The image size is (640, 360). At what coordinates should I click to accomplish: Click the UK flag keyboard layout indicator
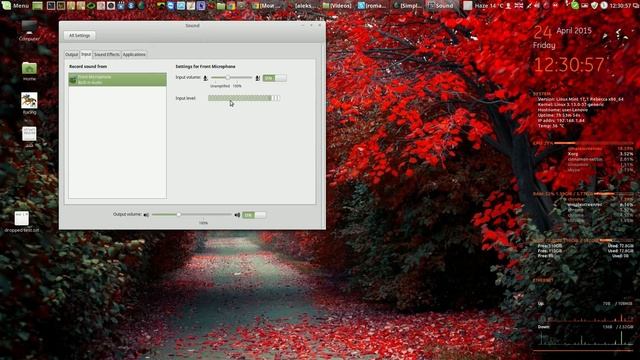[518, 6]
